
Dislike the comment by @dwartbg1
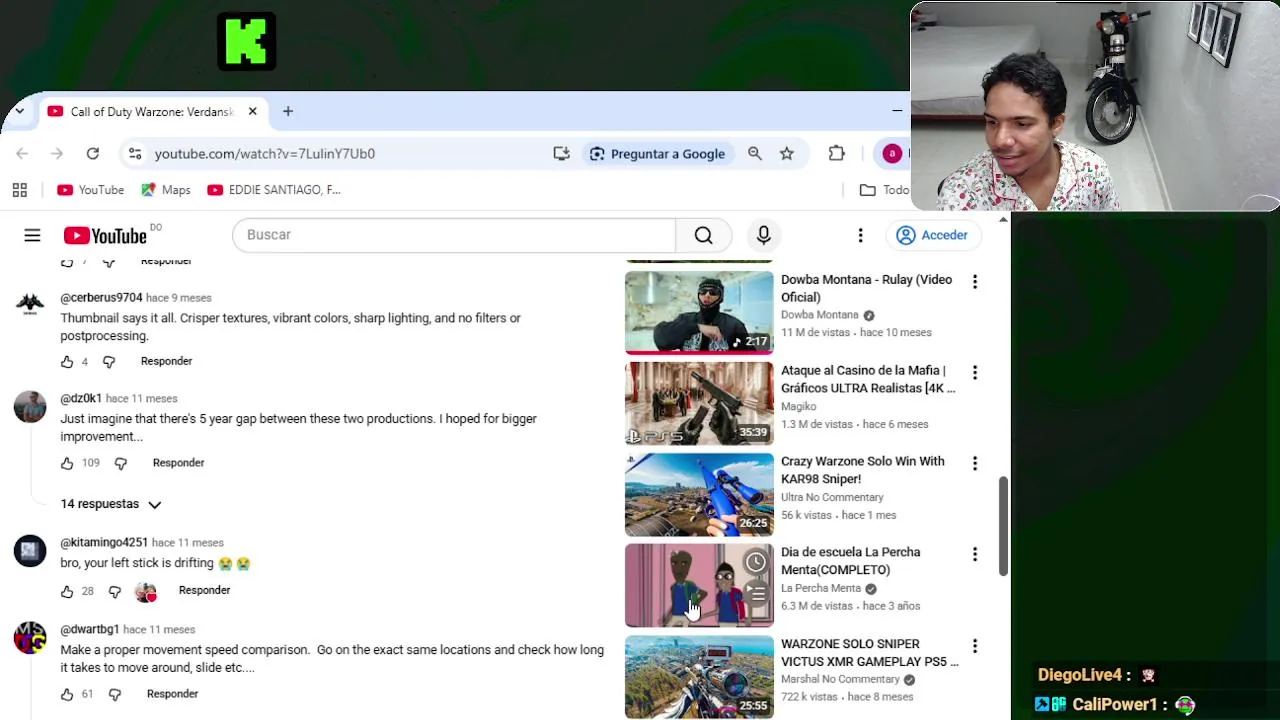[115, 694]
